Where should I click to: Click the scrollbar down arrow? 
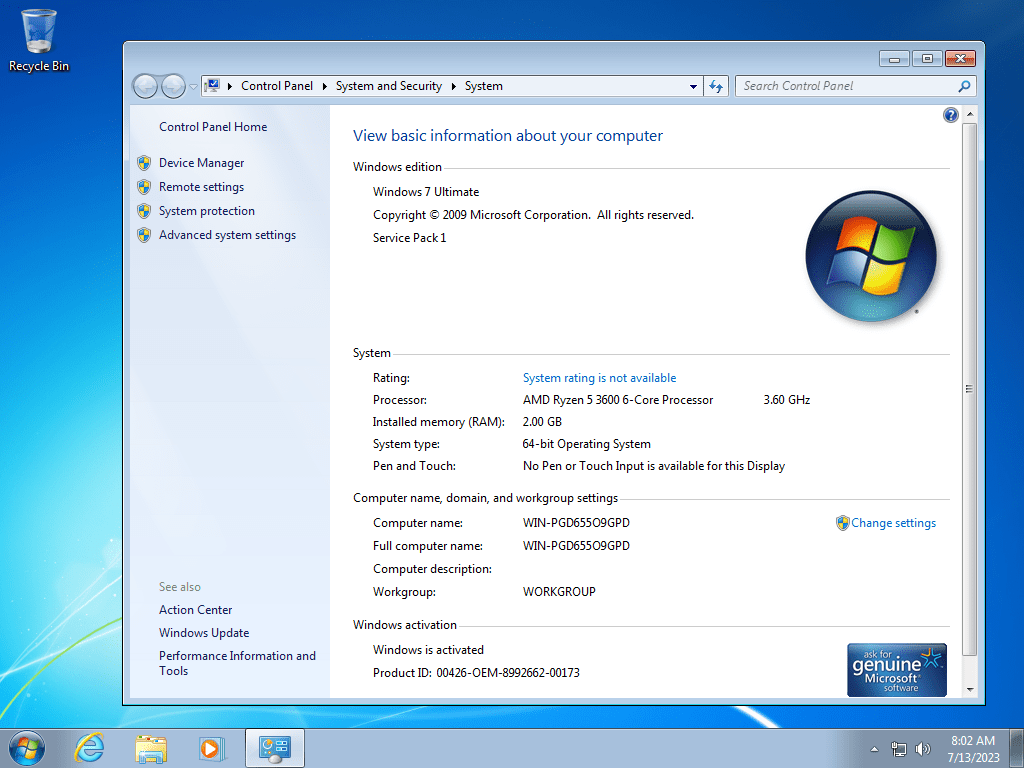coord(970,689)
